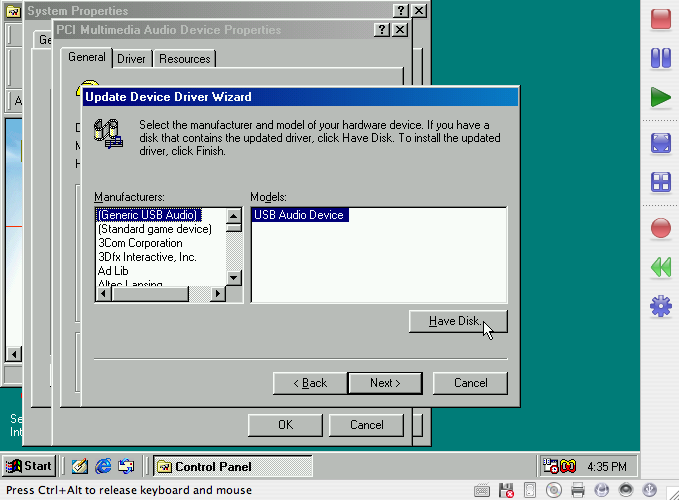Screen dimensions: 679x500
Task: Go Back in the driver wizard
Action: pyautogui.click(x=310, y=383)
